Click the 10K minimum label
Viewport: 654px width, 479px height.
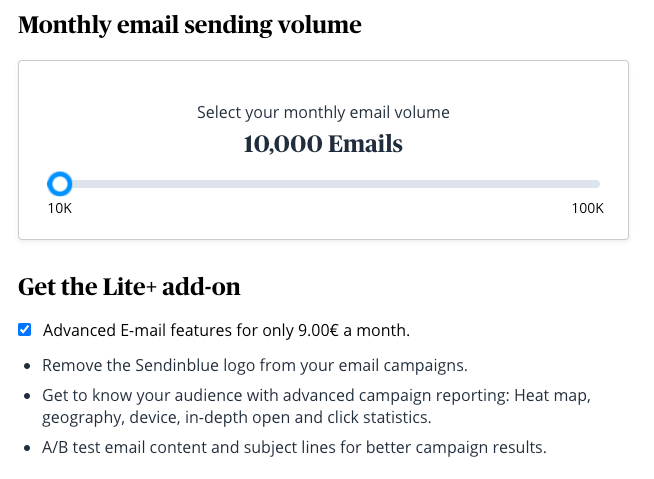60,208
